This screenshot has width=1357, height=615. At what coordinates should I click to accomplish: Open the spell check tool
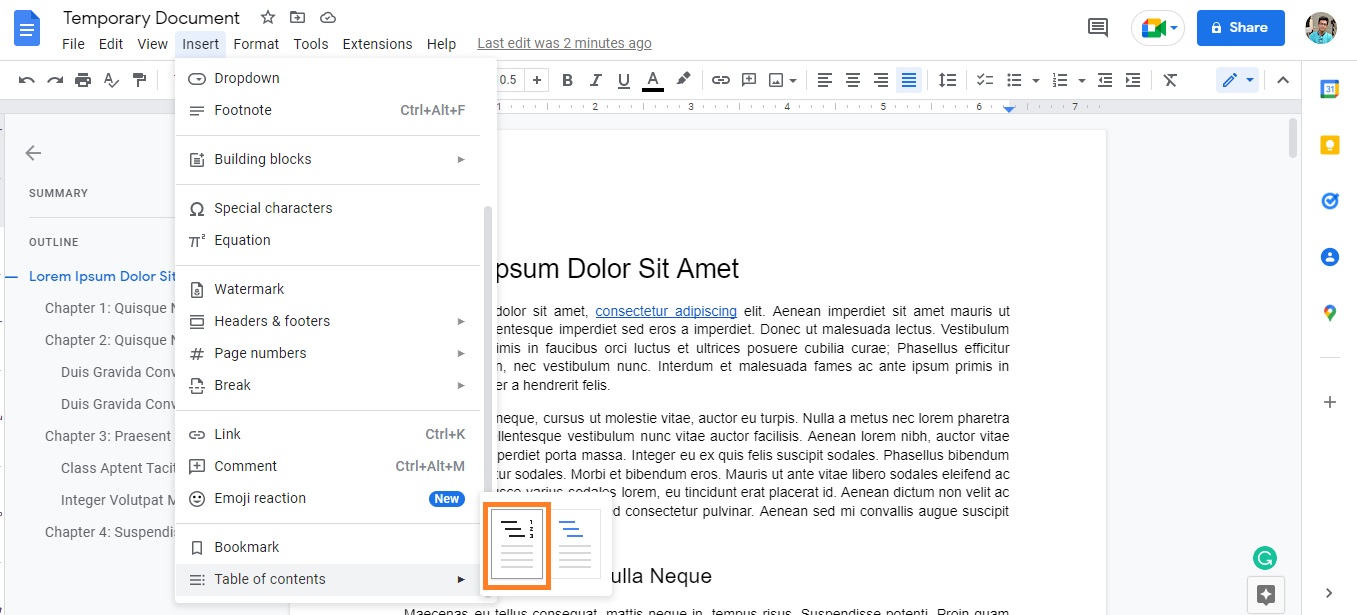pyautogui.click(x=111, y=80)
